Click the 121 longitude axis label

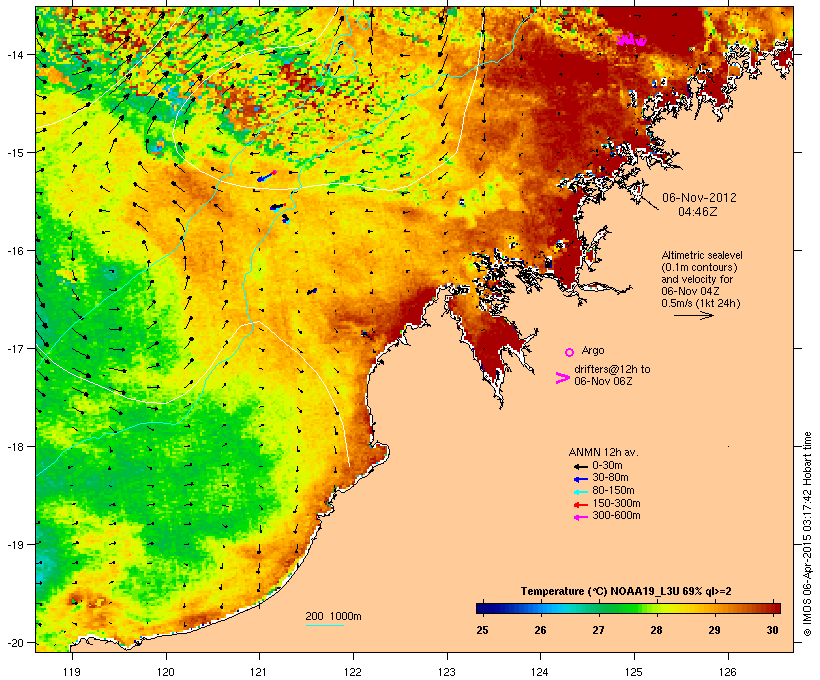(259, 672)
